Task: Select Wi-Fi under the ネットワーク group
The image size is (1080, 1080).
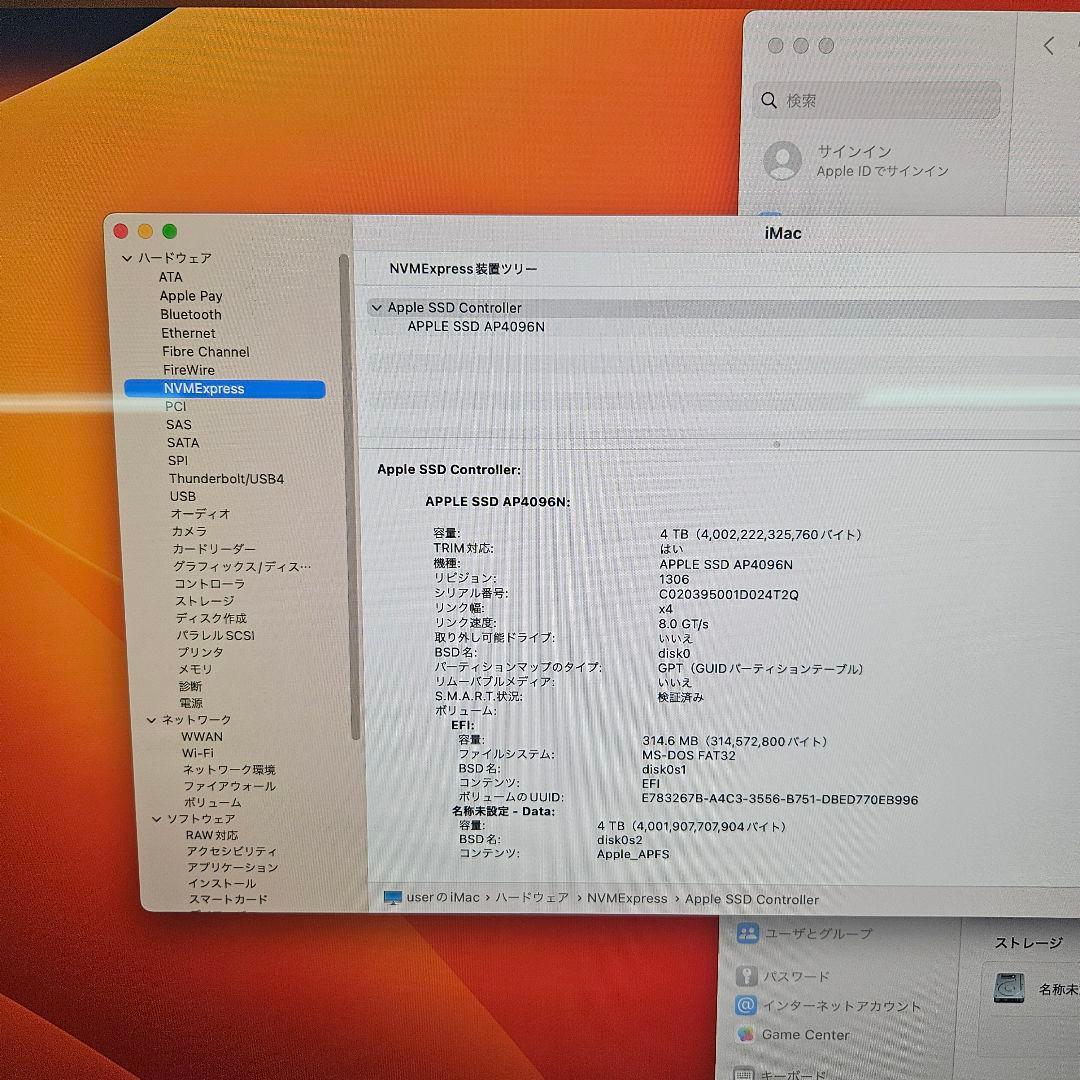Action: point(198,753)
